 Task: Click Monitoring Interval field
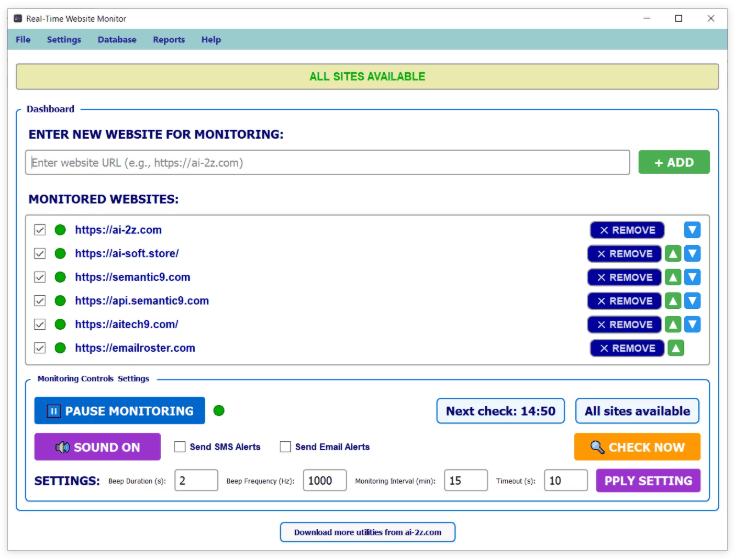(466, 480)
